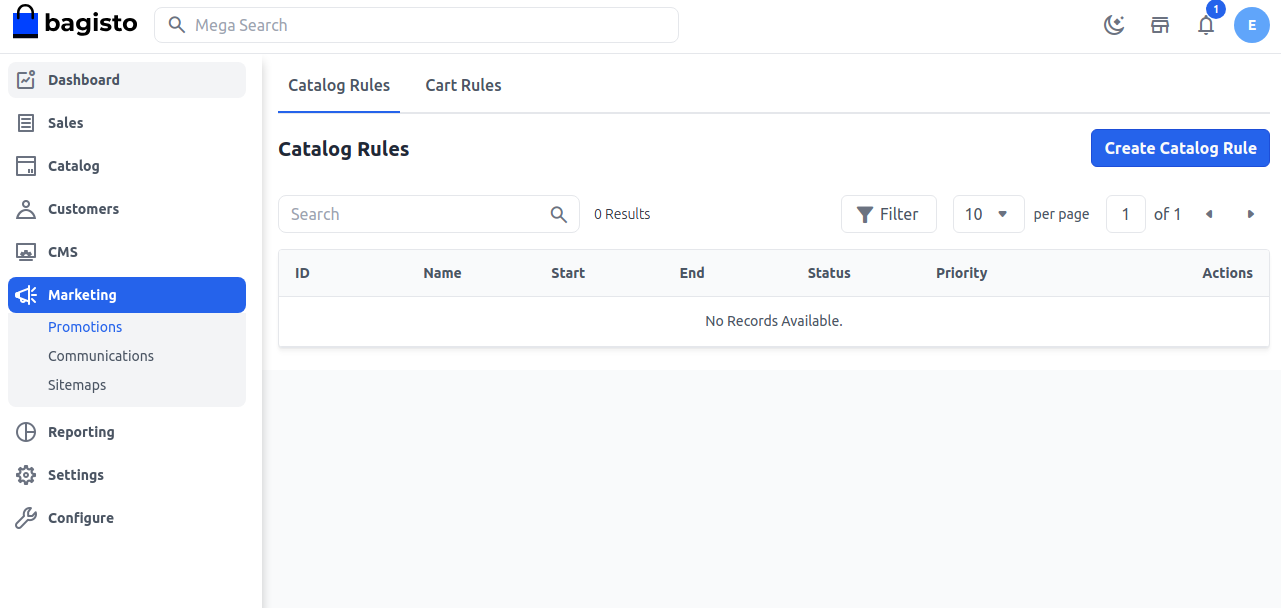Toggle dark mode moon icon
The width and height of the screenshot is (1281, 608).
[1114, 25]
